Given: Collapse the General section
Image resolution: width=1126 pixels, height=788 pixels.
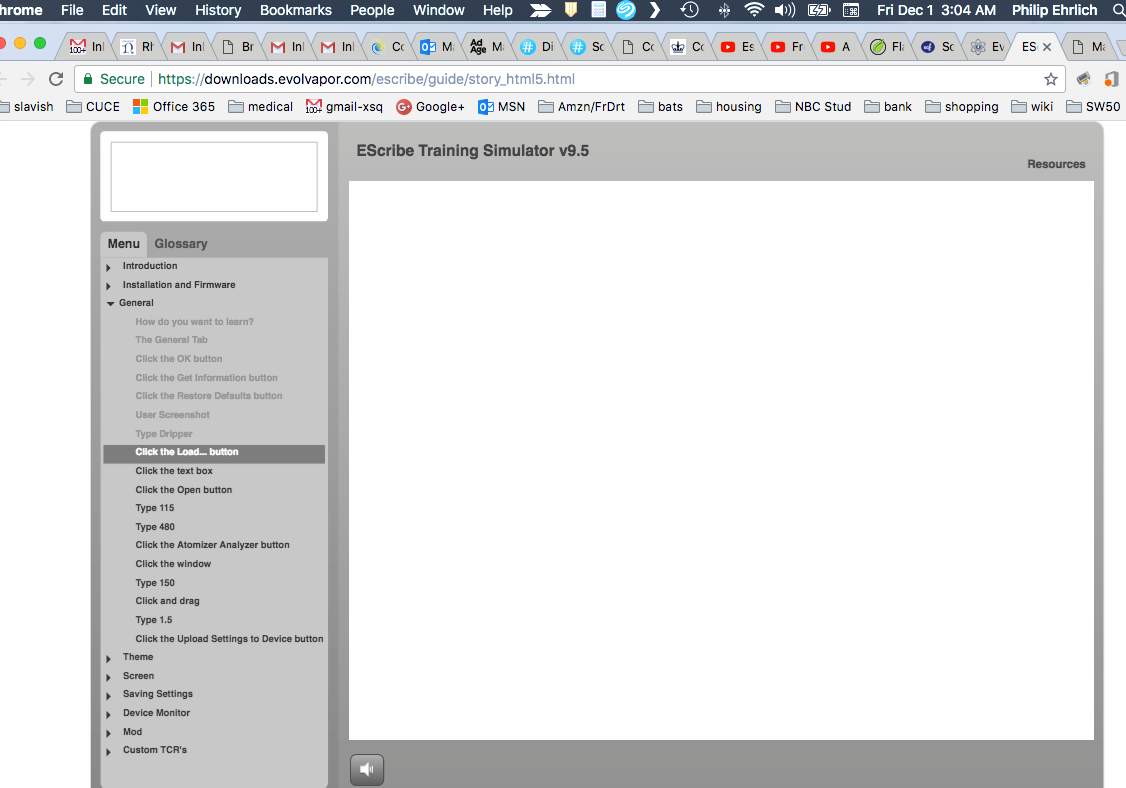Looking at the screenshot, I should pyautogui.click(x=136, y=303).
